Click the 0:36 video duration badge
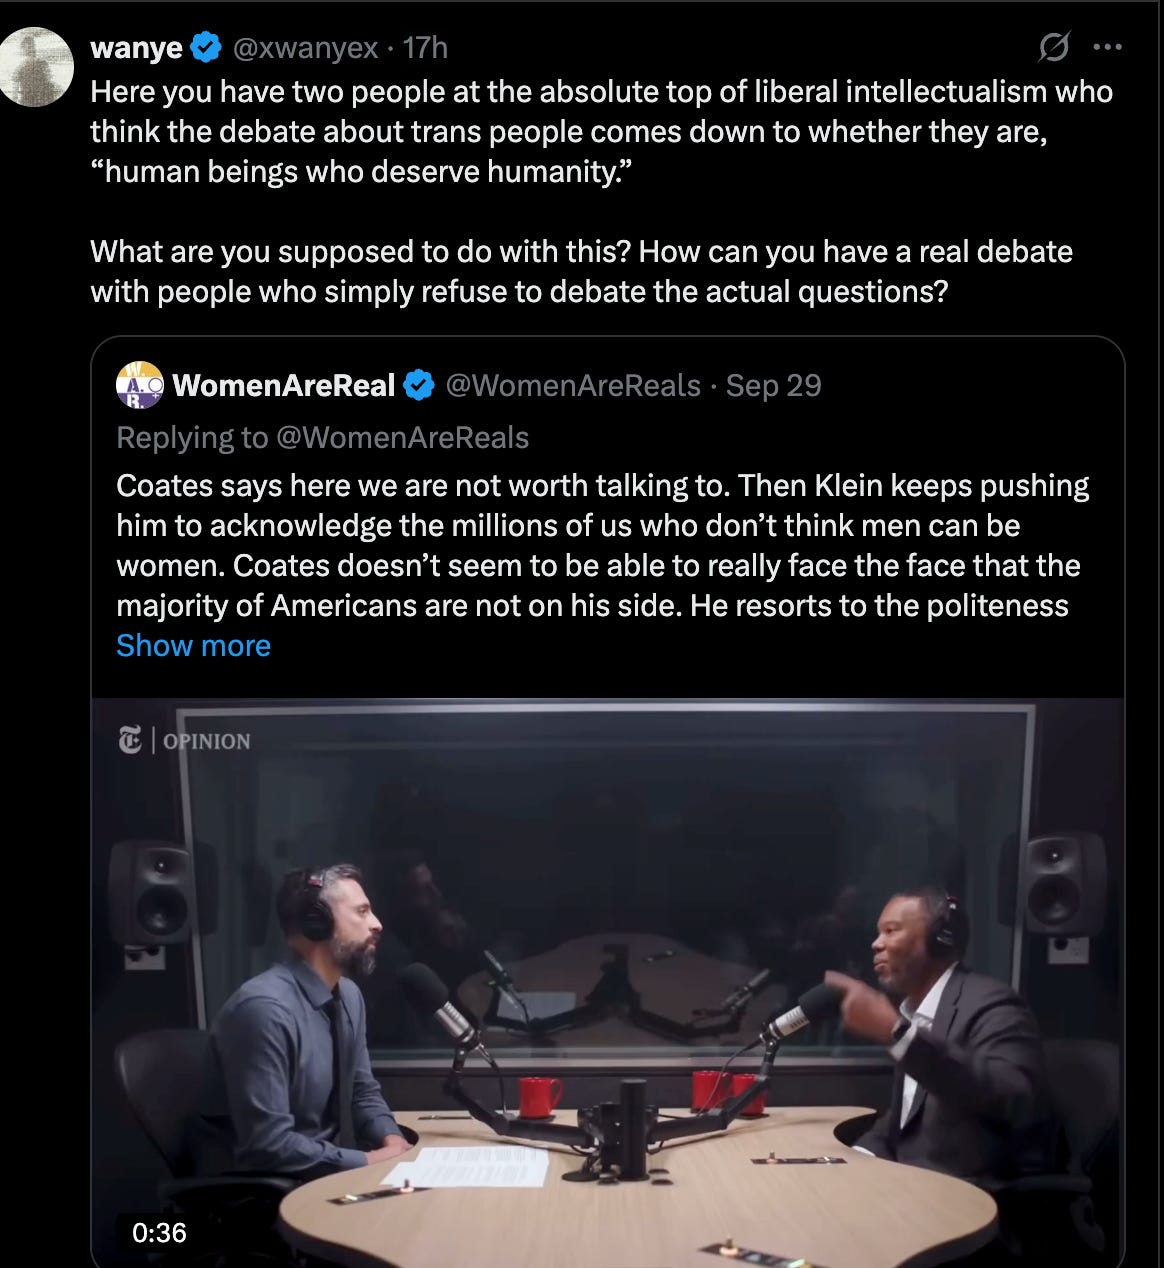This screenshot has height=1268, width=1164. click(x=159, y=1232)
